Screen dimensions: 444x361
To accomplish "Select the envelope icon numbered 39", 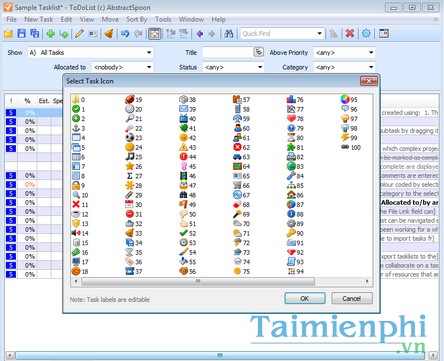I will pos(183,109).
